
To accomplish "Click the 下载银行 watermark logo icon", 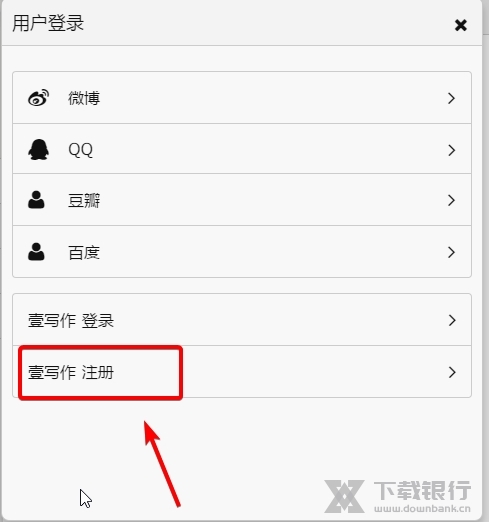I will pyautogui.click(x=344, y=496).
